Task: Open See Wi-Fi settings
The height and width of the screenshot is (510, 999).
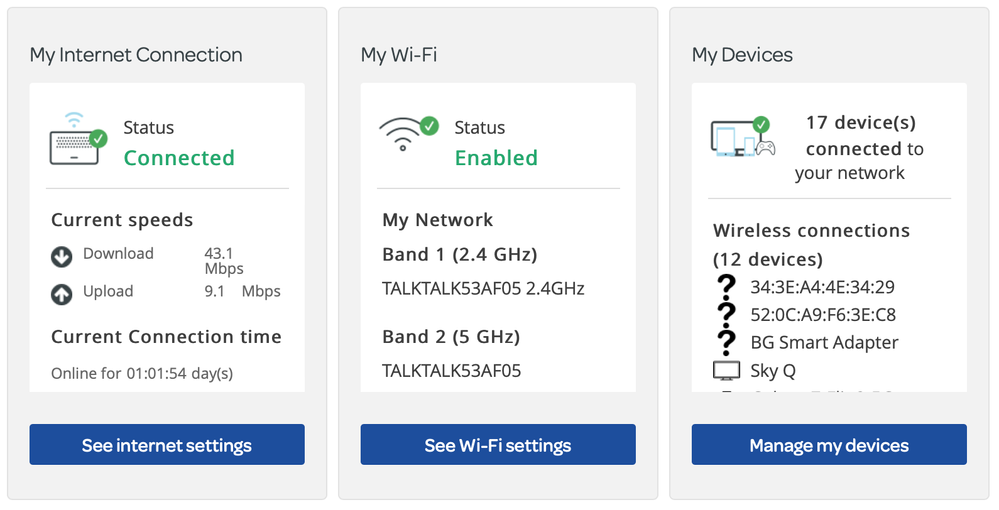Action: tap(498, 445)
